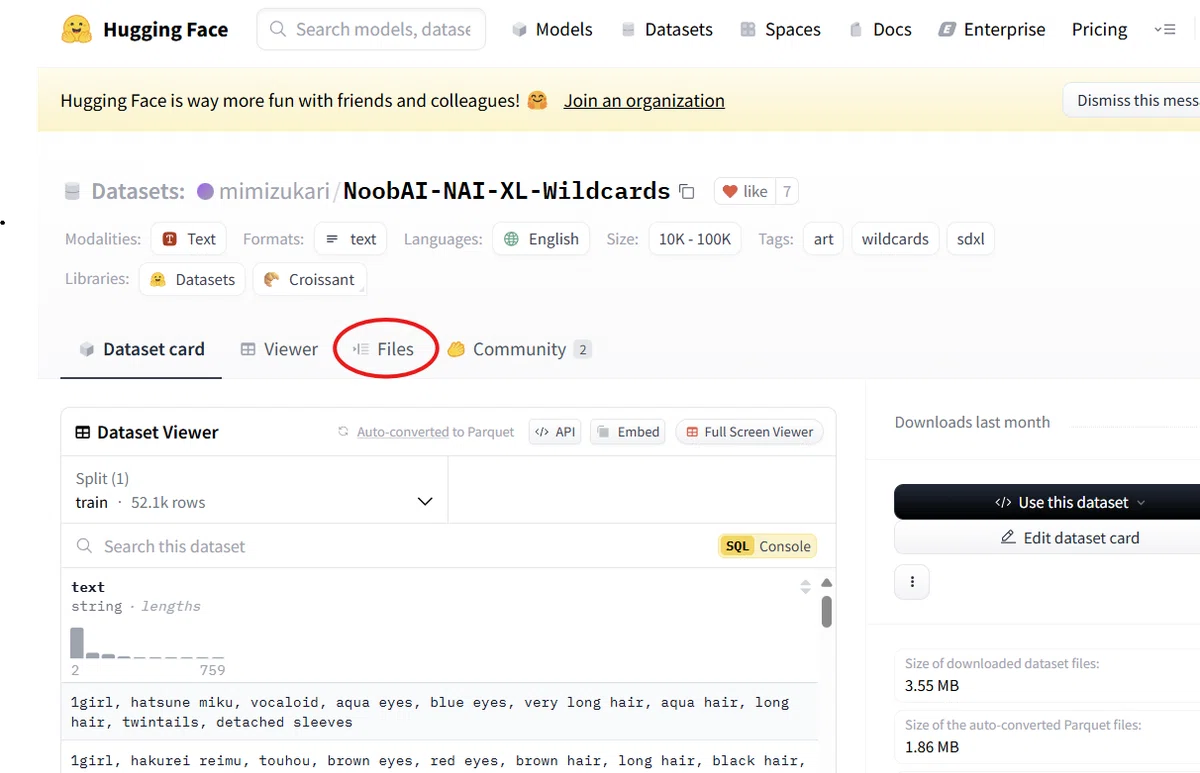1200x773 pixels.
Task: Open the Community tab
Action: pyautogui.click(x=519, y=349)
